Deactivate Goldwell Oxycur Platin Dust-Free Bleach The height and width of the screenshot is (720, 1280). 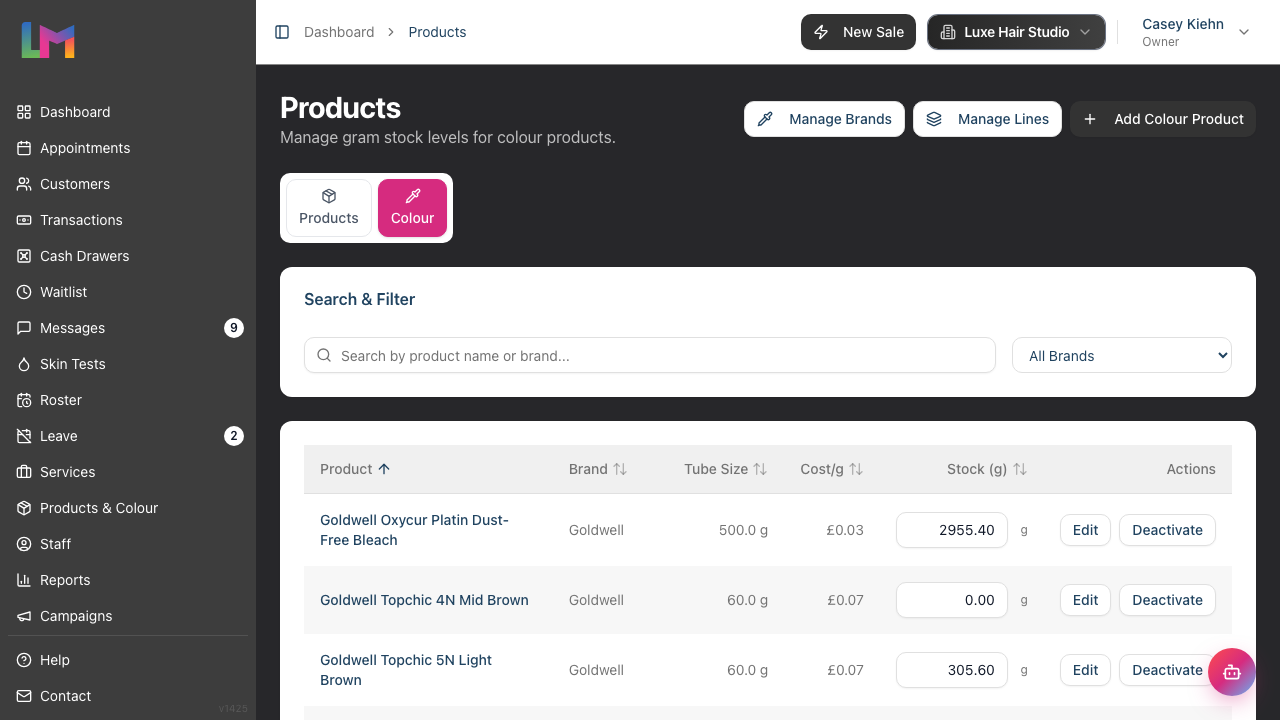click(x=1167, y=530)
